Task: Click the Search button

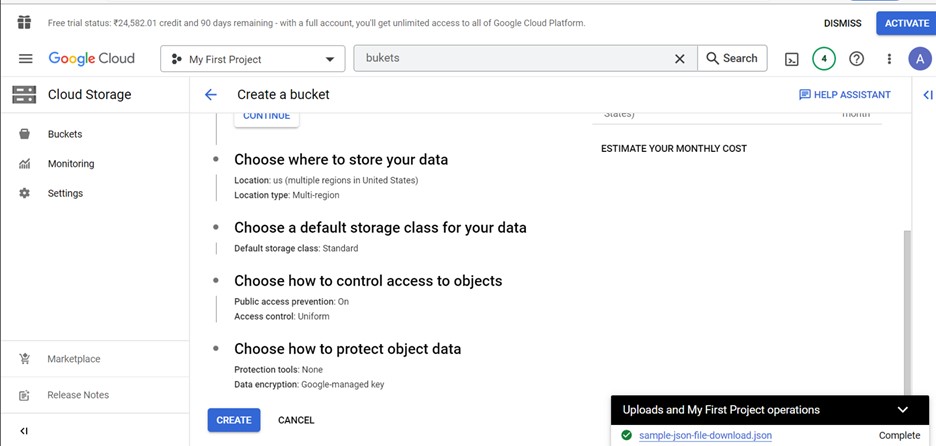Action: [732, 59]
